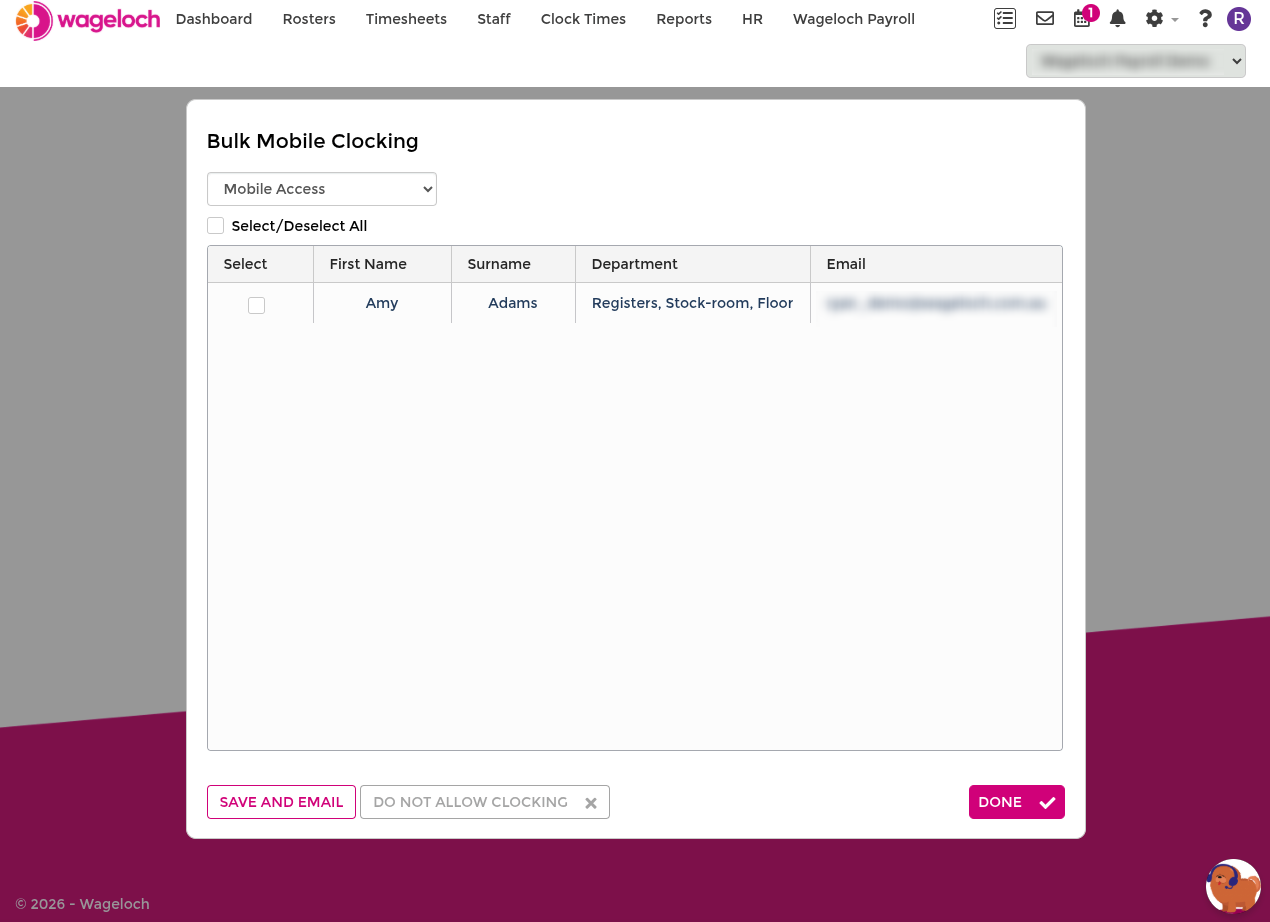Open the Rosters menu
This screenshot has width=1270, height=922.
309,19
